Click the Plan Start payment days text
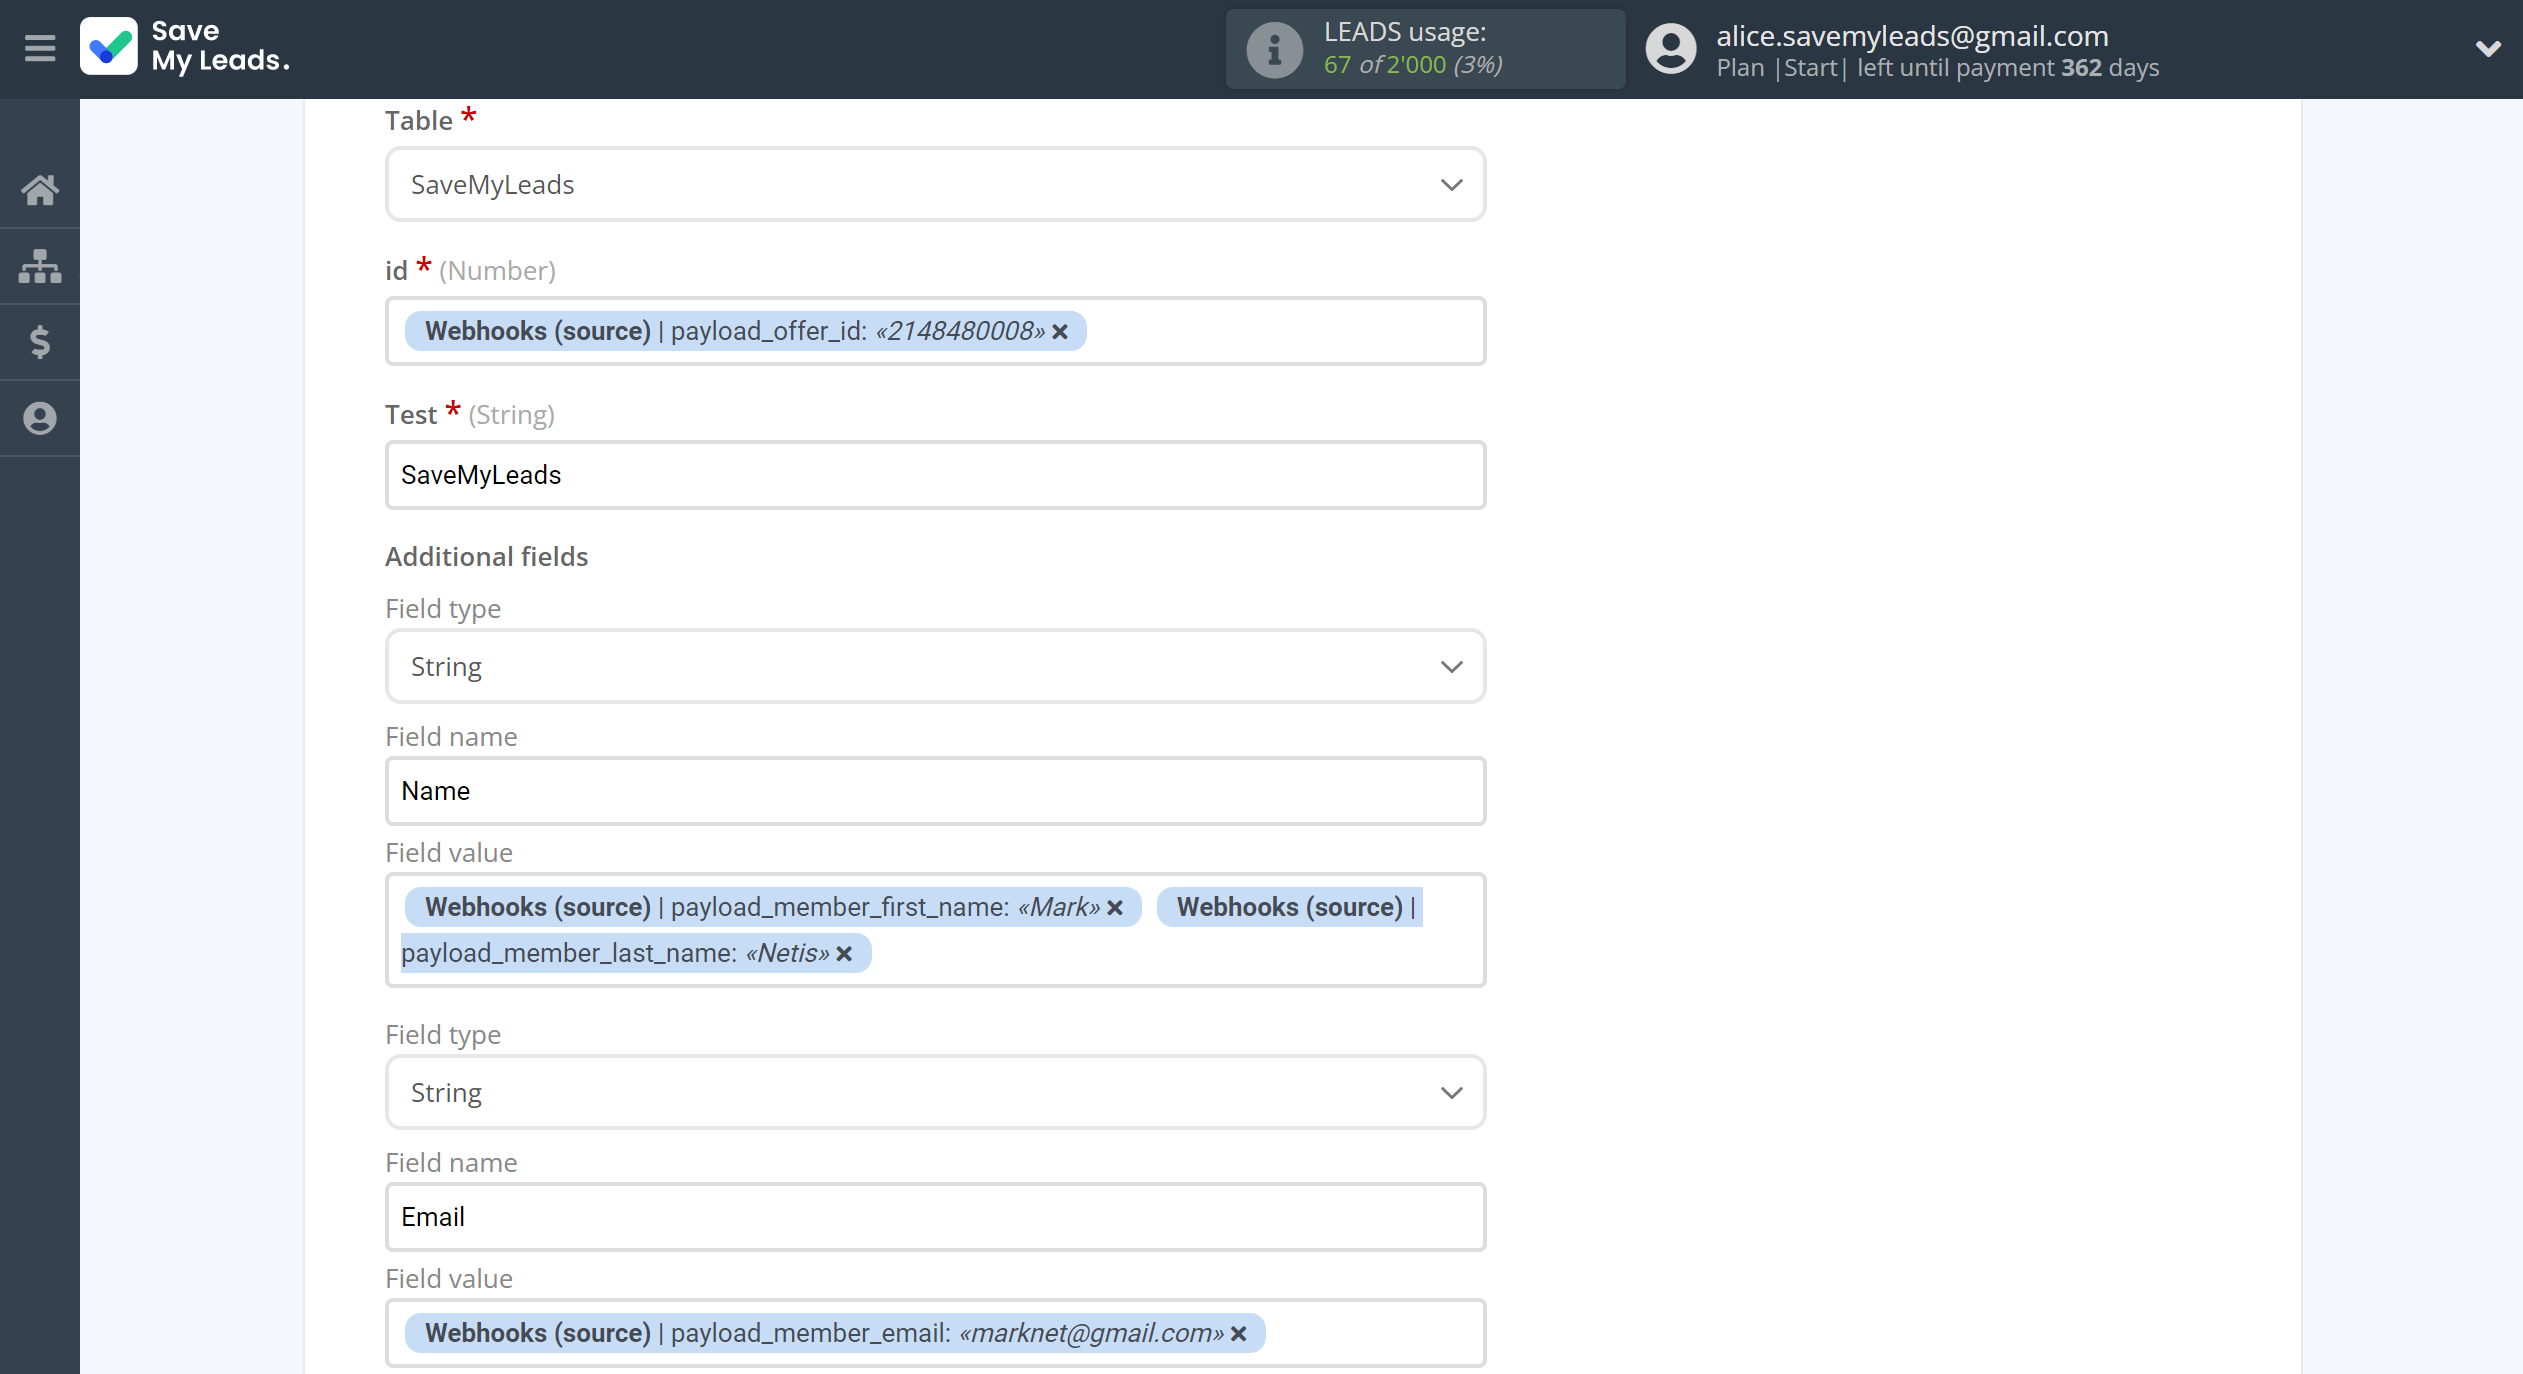This screenshot has width=2523, height=1374. [1937, 68]
